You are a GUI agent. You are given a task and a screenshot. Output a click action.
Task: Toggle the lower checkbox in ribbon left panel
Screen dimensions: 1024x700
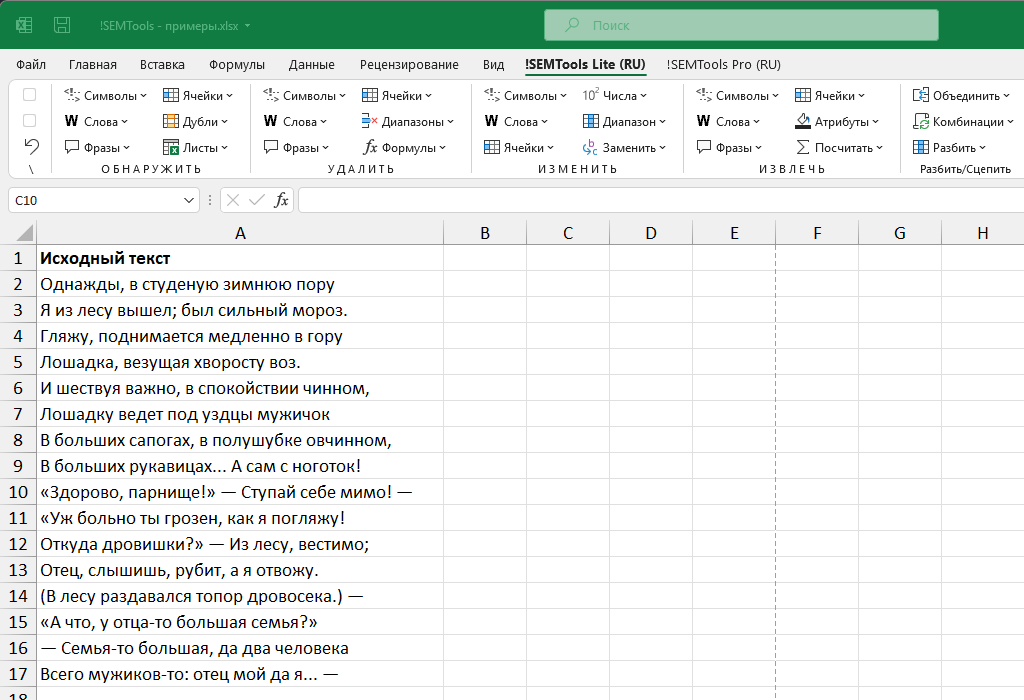coord(29,121)
